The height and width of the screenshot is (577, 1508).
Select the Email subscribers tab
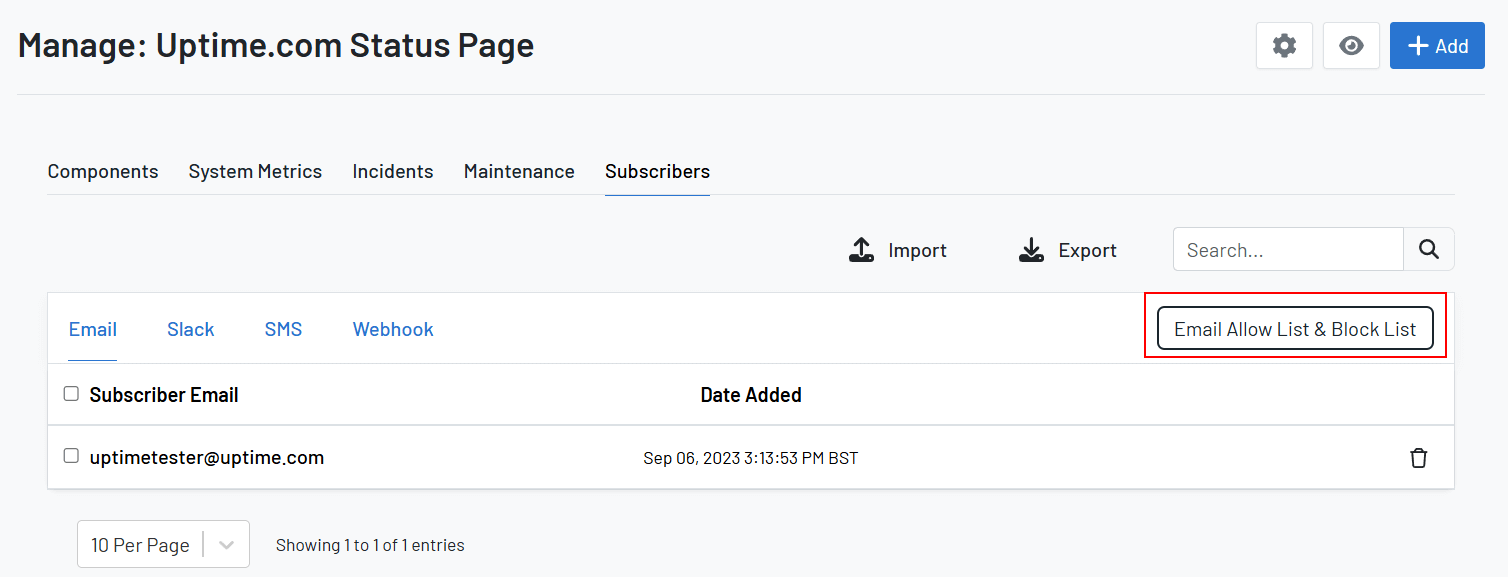click(93, 329)
